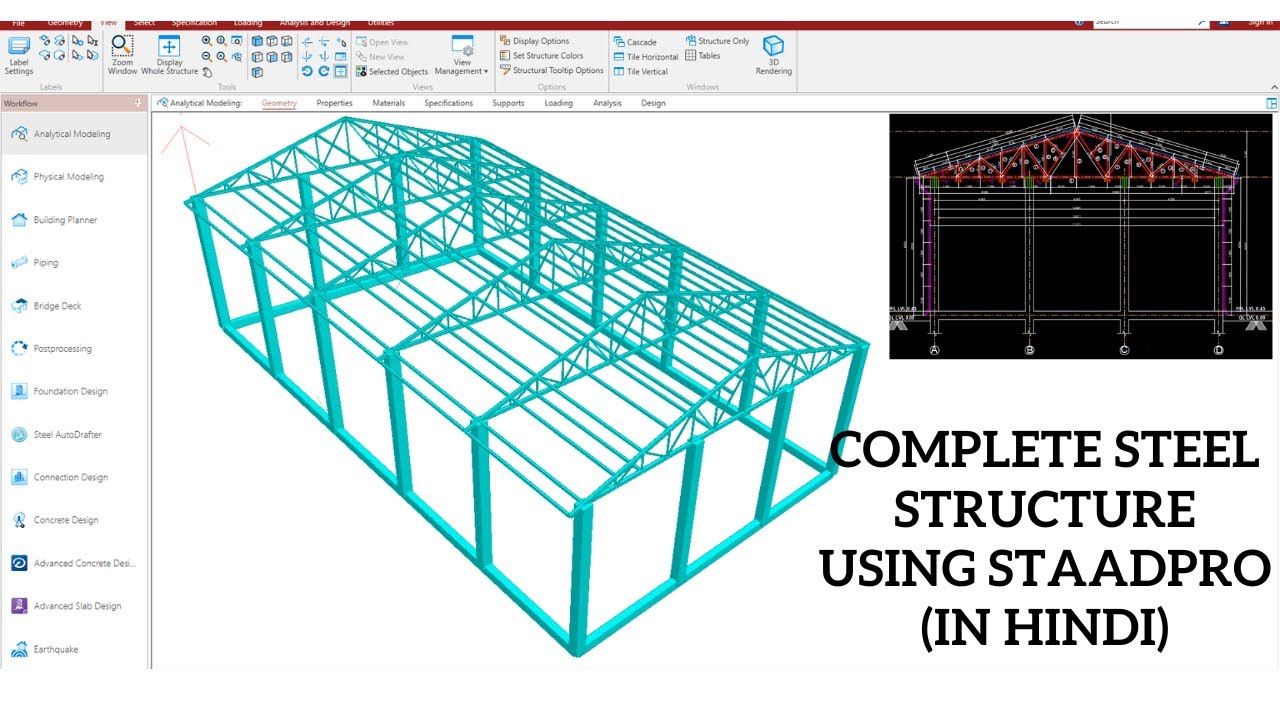Open the Steel AutoDrafter workflow
Screen dimensions: 1280x720
click(x=74, y=435)
